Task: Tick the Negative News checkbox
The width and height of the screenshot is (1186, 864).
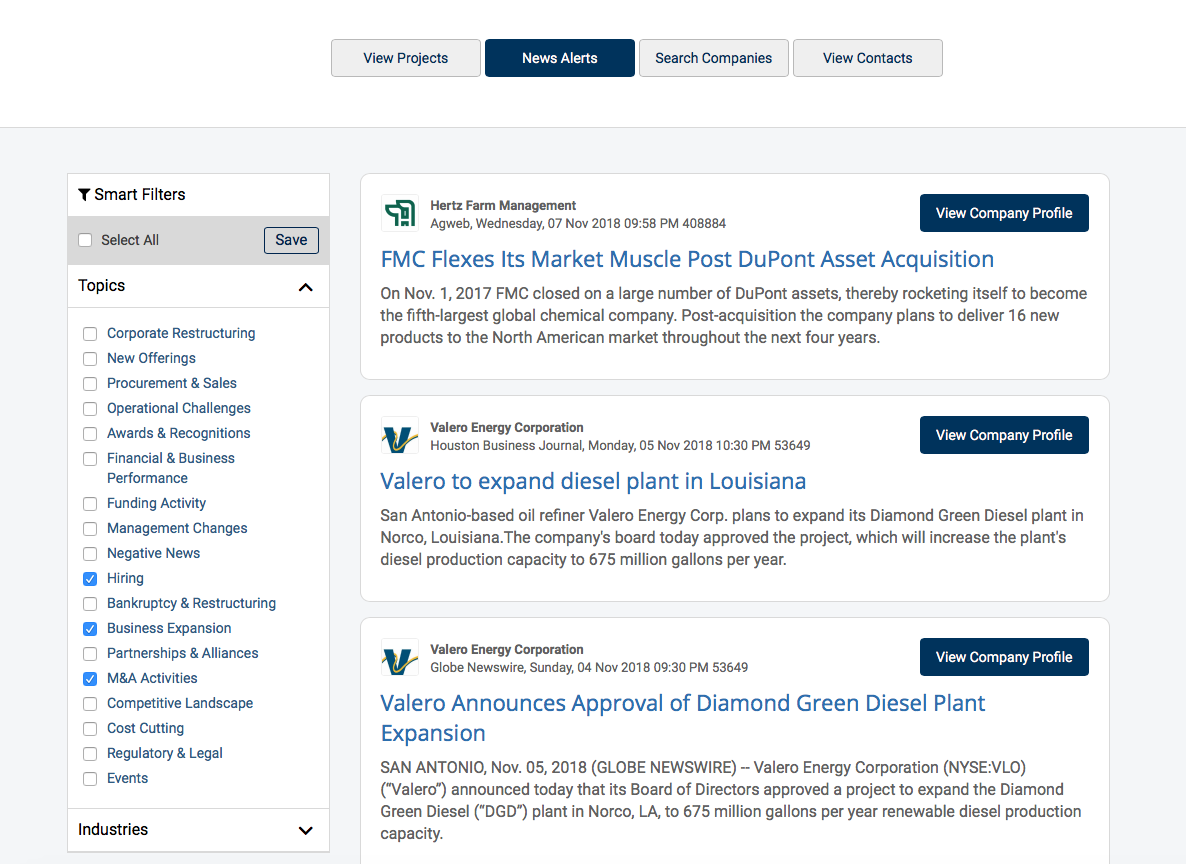Action: 90,554
